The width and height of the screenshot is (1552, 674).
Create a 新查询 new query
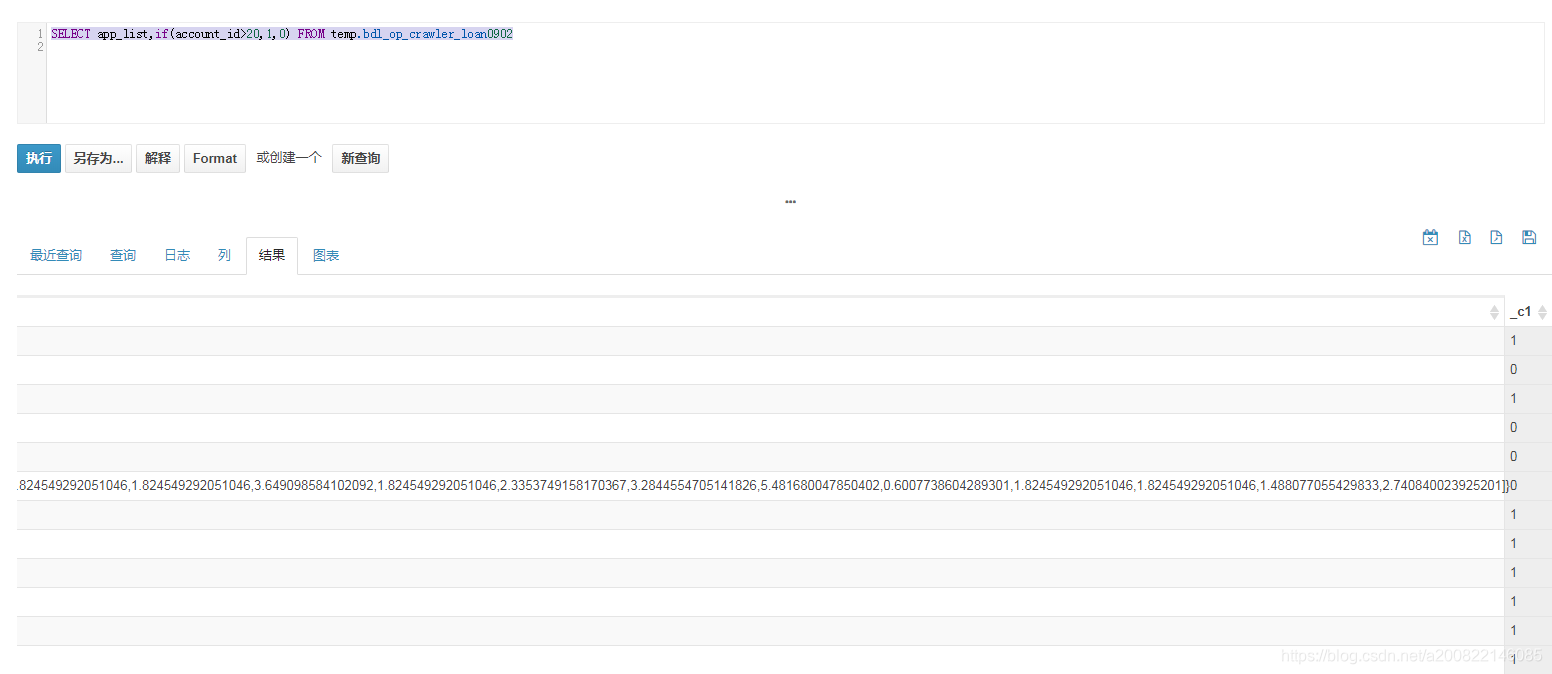[x=360, y=158]
